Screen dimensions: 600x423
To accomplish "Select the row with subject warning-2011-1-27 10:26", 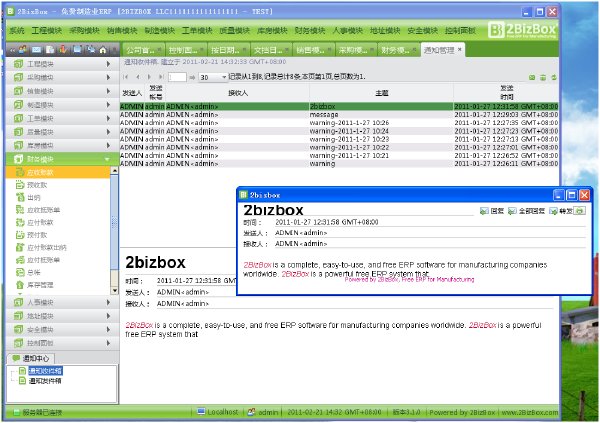I will point(339,122).
